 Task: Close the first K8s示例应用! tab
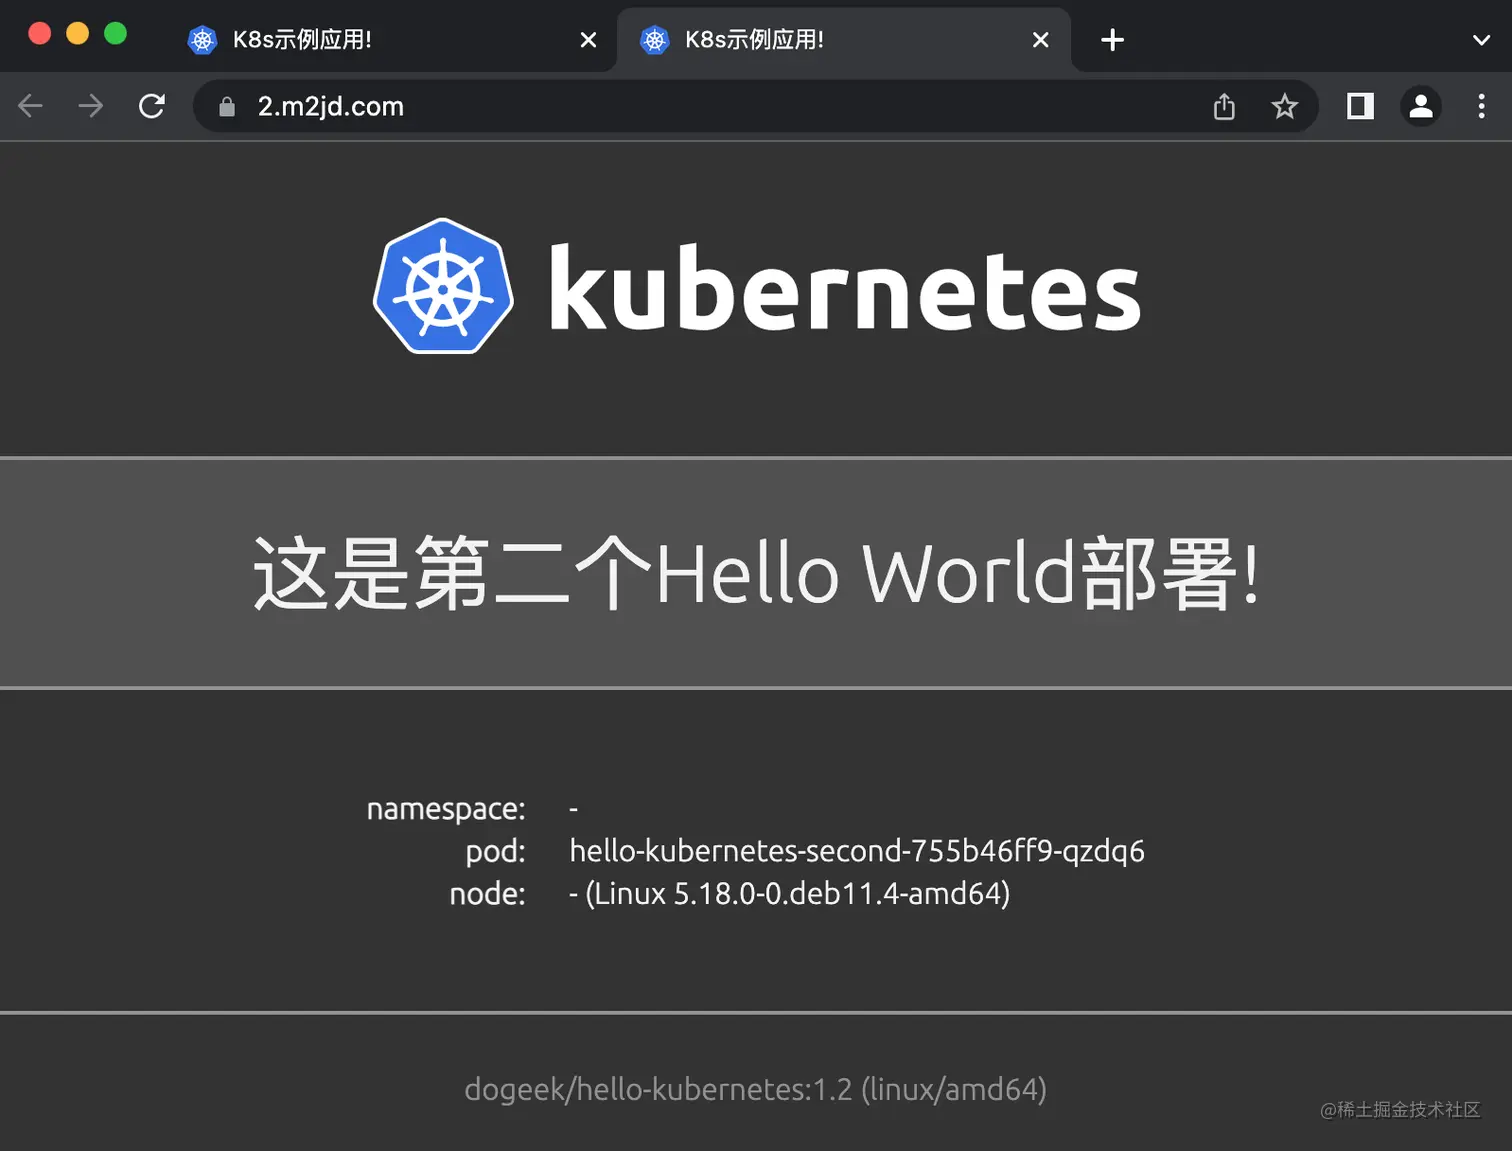tap(589, 40)
